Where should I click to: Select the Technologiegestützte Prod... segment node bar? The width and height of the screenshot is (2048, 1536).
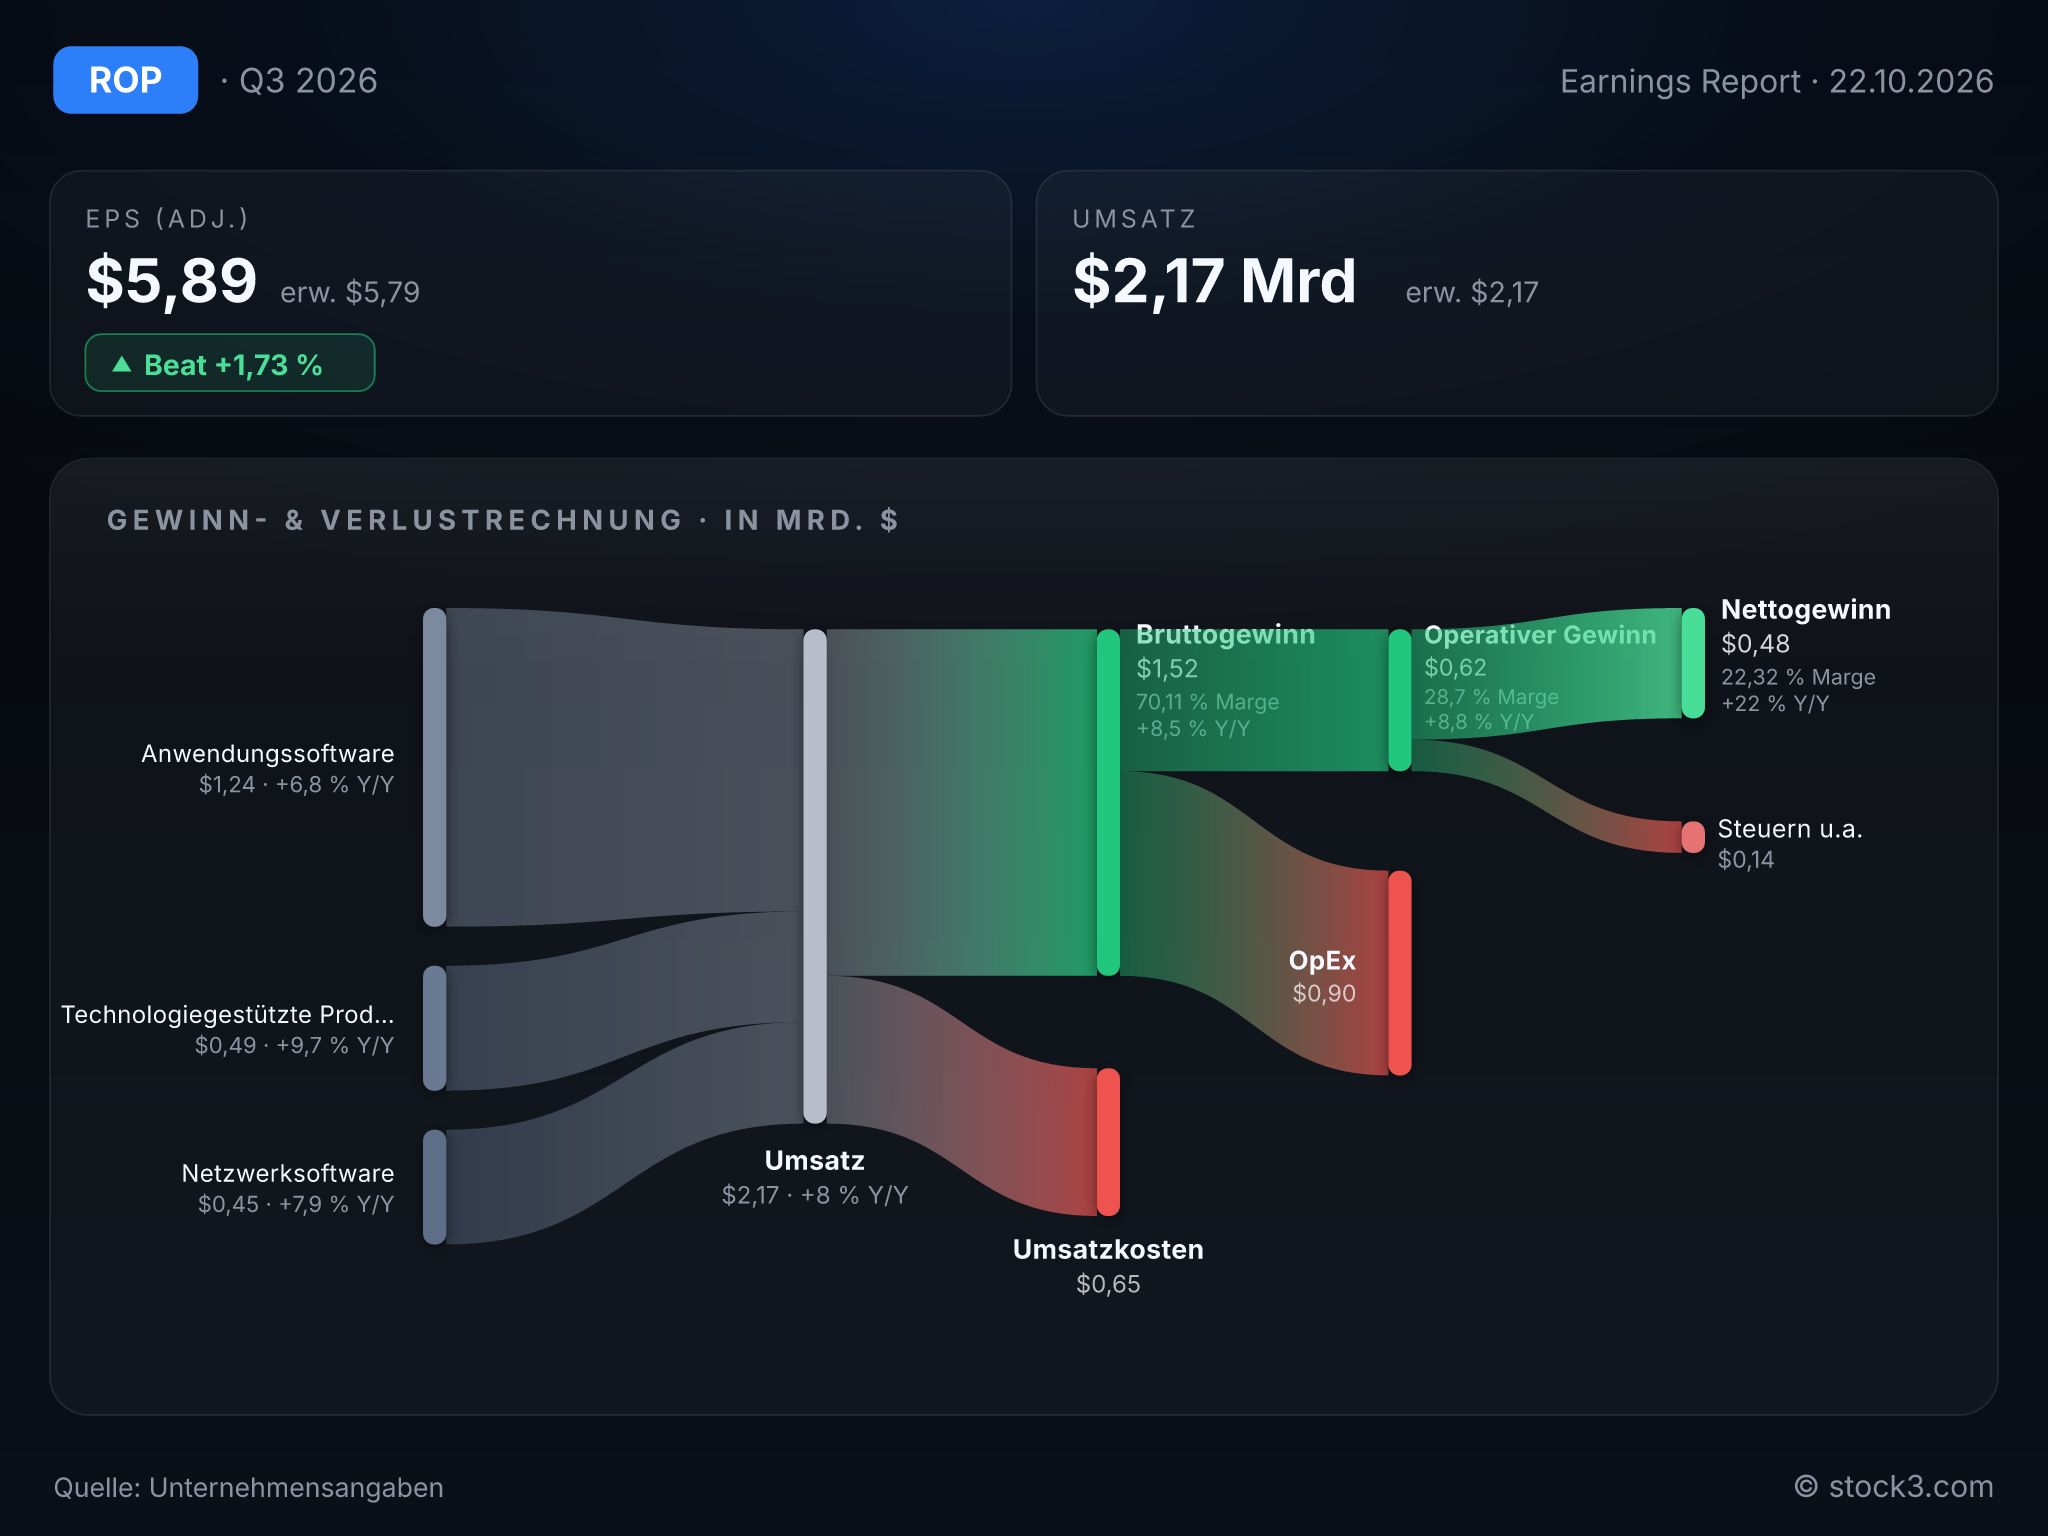[x=435, y=1028]
